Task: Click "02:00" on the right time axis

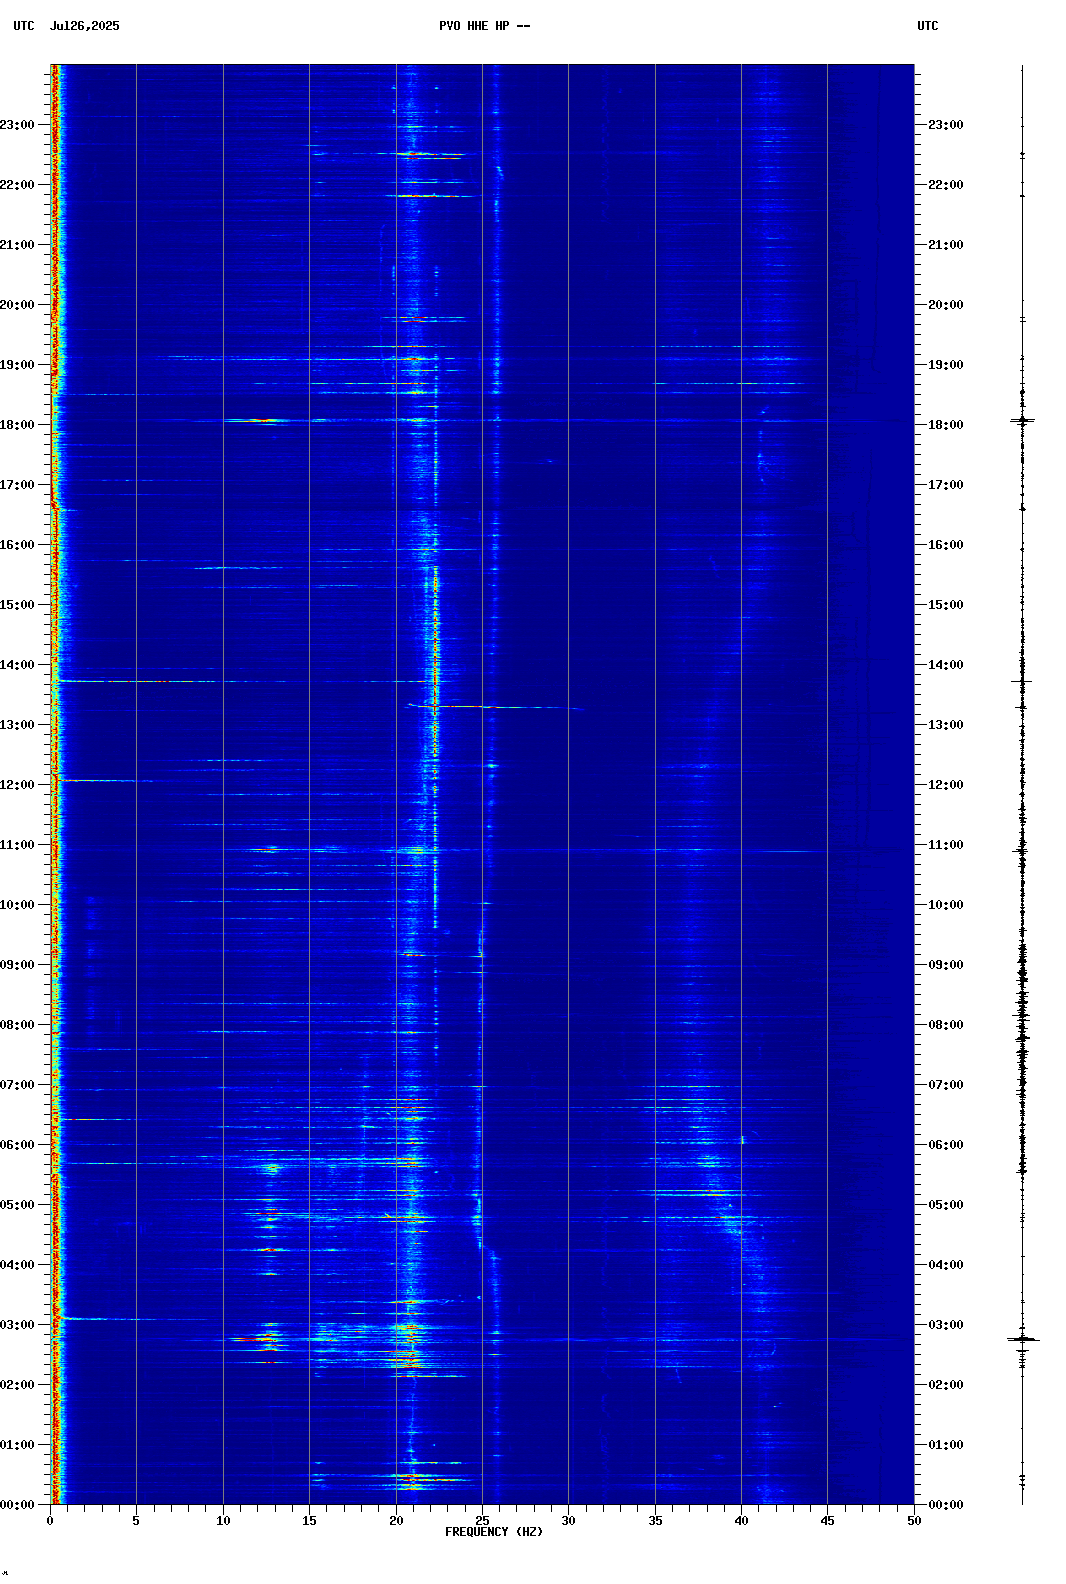Action: (946, 1385)
